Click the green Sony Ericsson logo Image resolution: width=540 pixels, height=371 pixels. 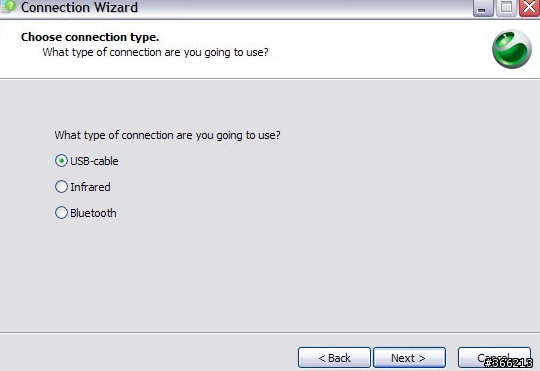512,49
